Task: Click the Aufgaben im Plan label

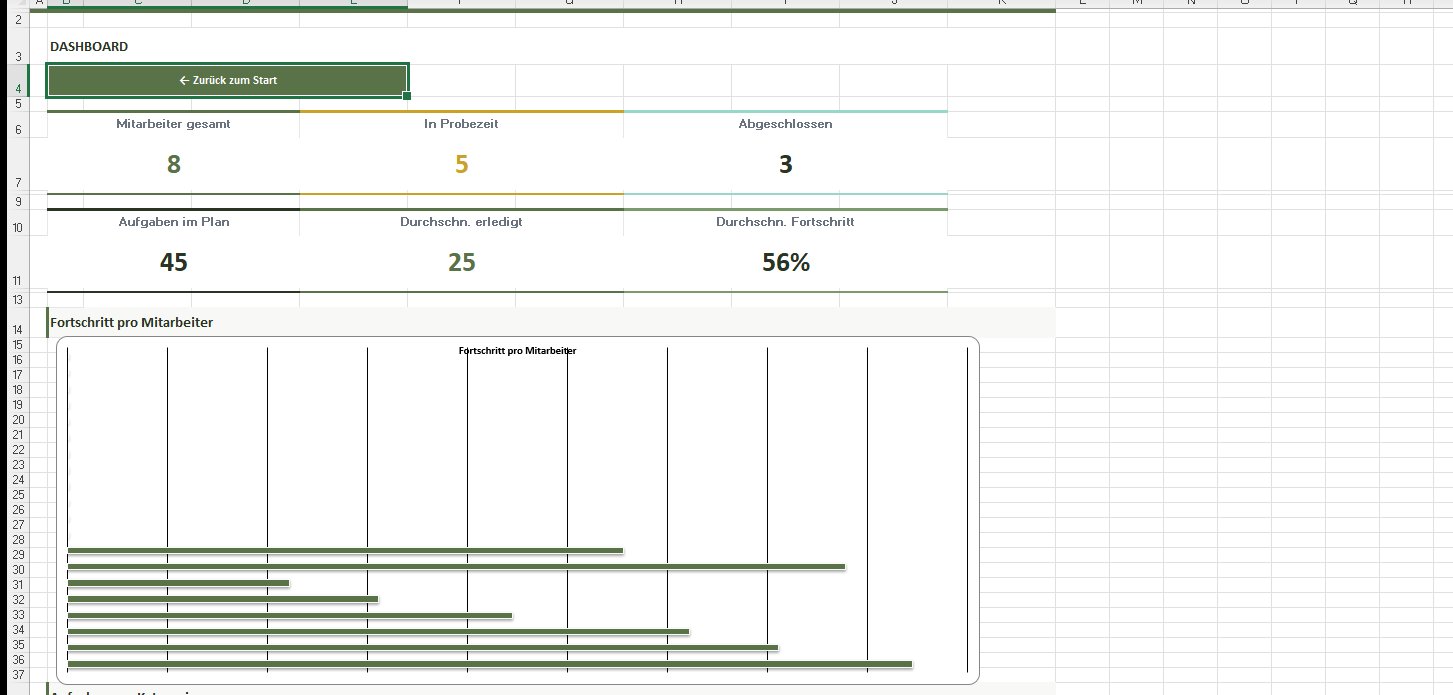Action: 173,222
